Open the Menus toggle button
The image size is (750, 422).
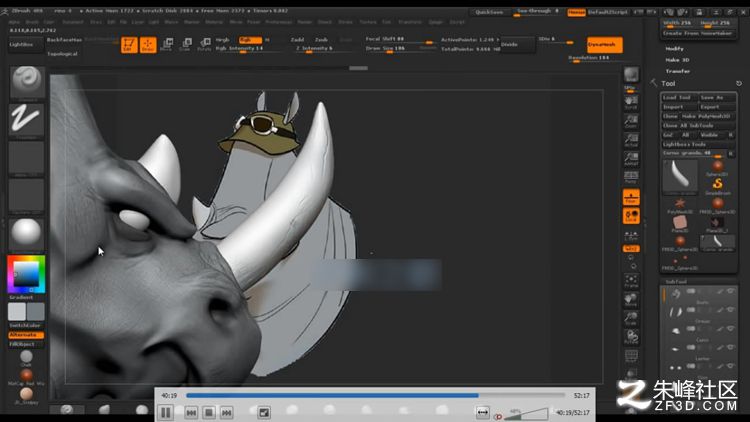[576, 12]
